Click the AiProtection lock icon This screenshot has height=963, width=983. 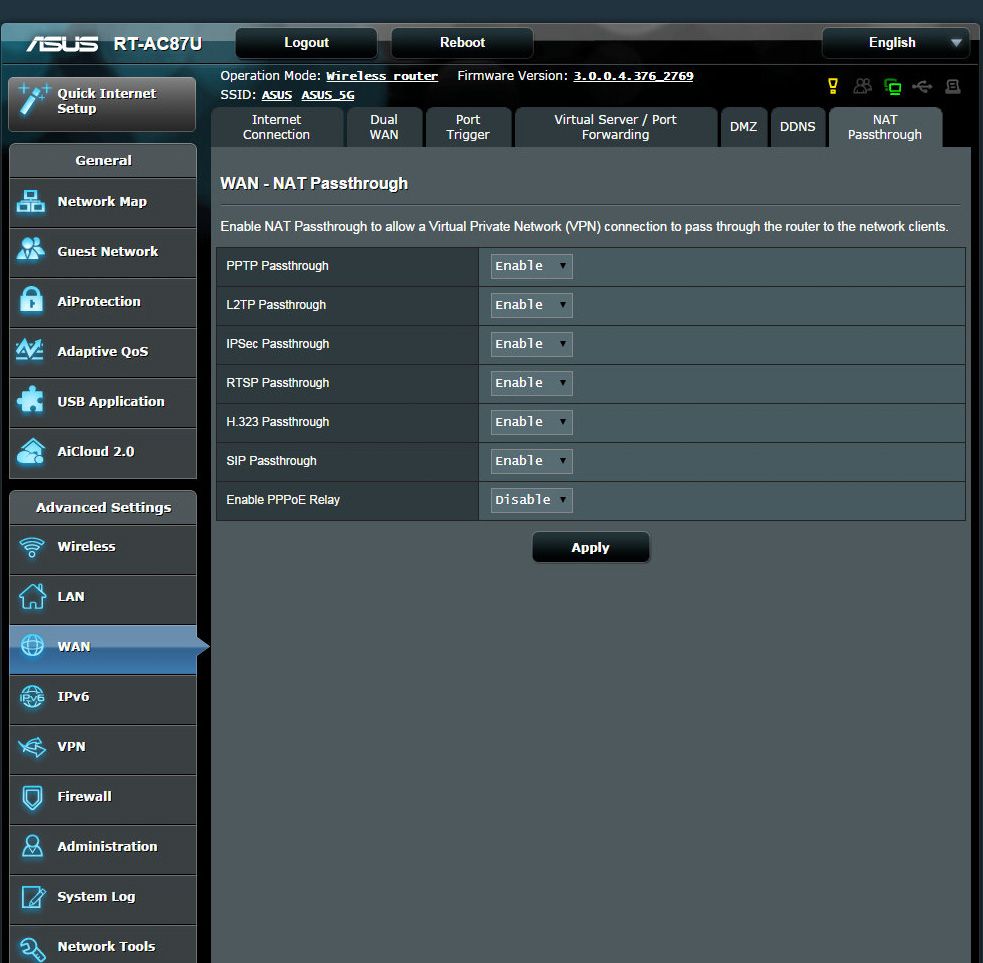click(x=31, y=300)
